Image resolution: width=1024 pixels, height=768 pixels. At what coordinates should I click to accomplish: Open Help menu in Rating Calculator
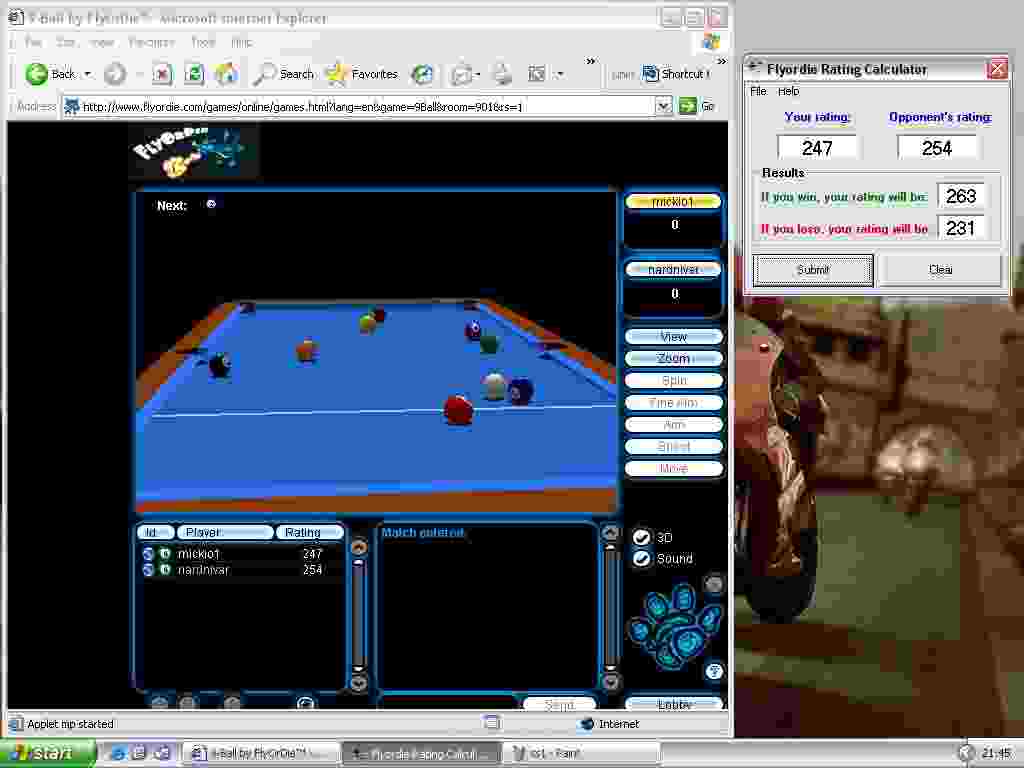[788, 91]
